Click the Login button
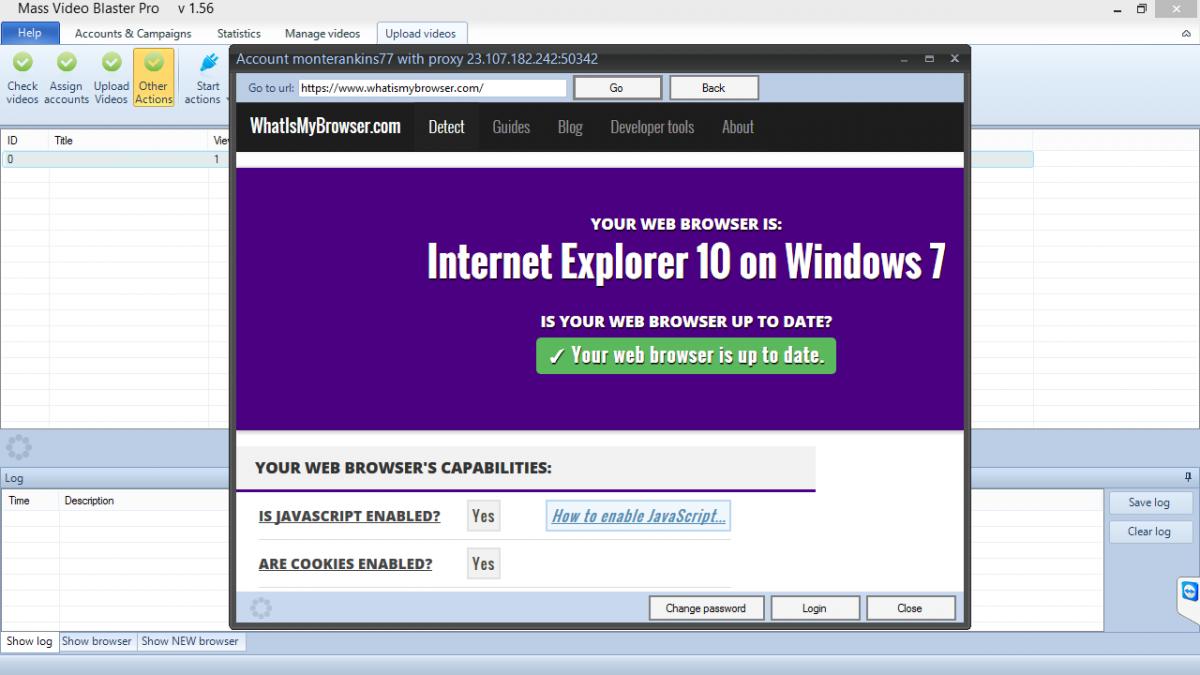This screenshot has height=675, width=1200. [814, 608]
